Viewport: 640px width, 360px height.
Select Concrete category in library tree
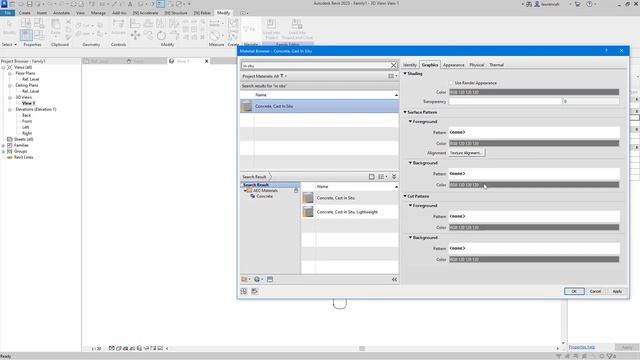pyautogui.click(x=264, y=196)
